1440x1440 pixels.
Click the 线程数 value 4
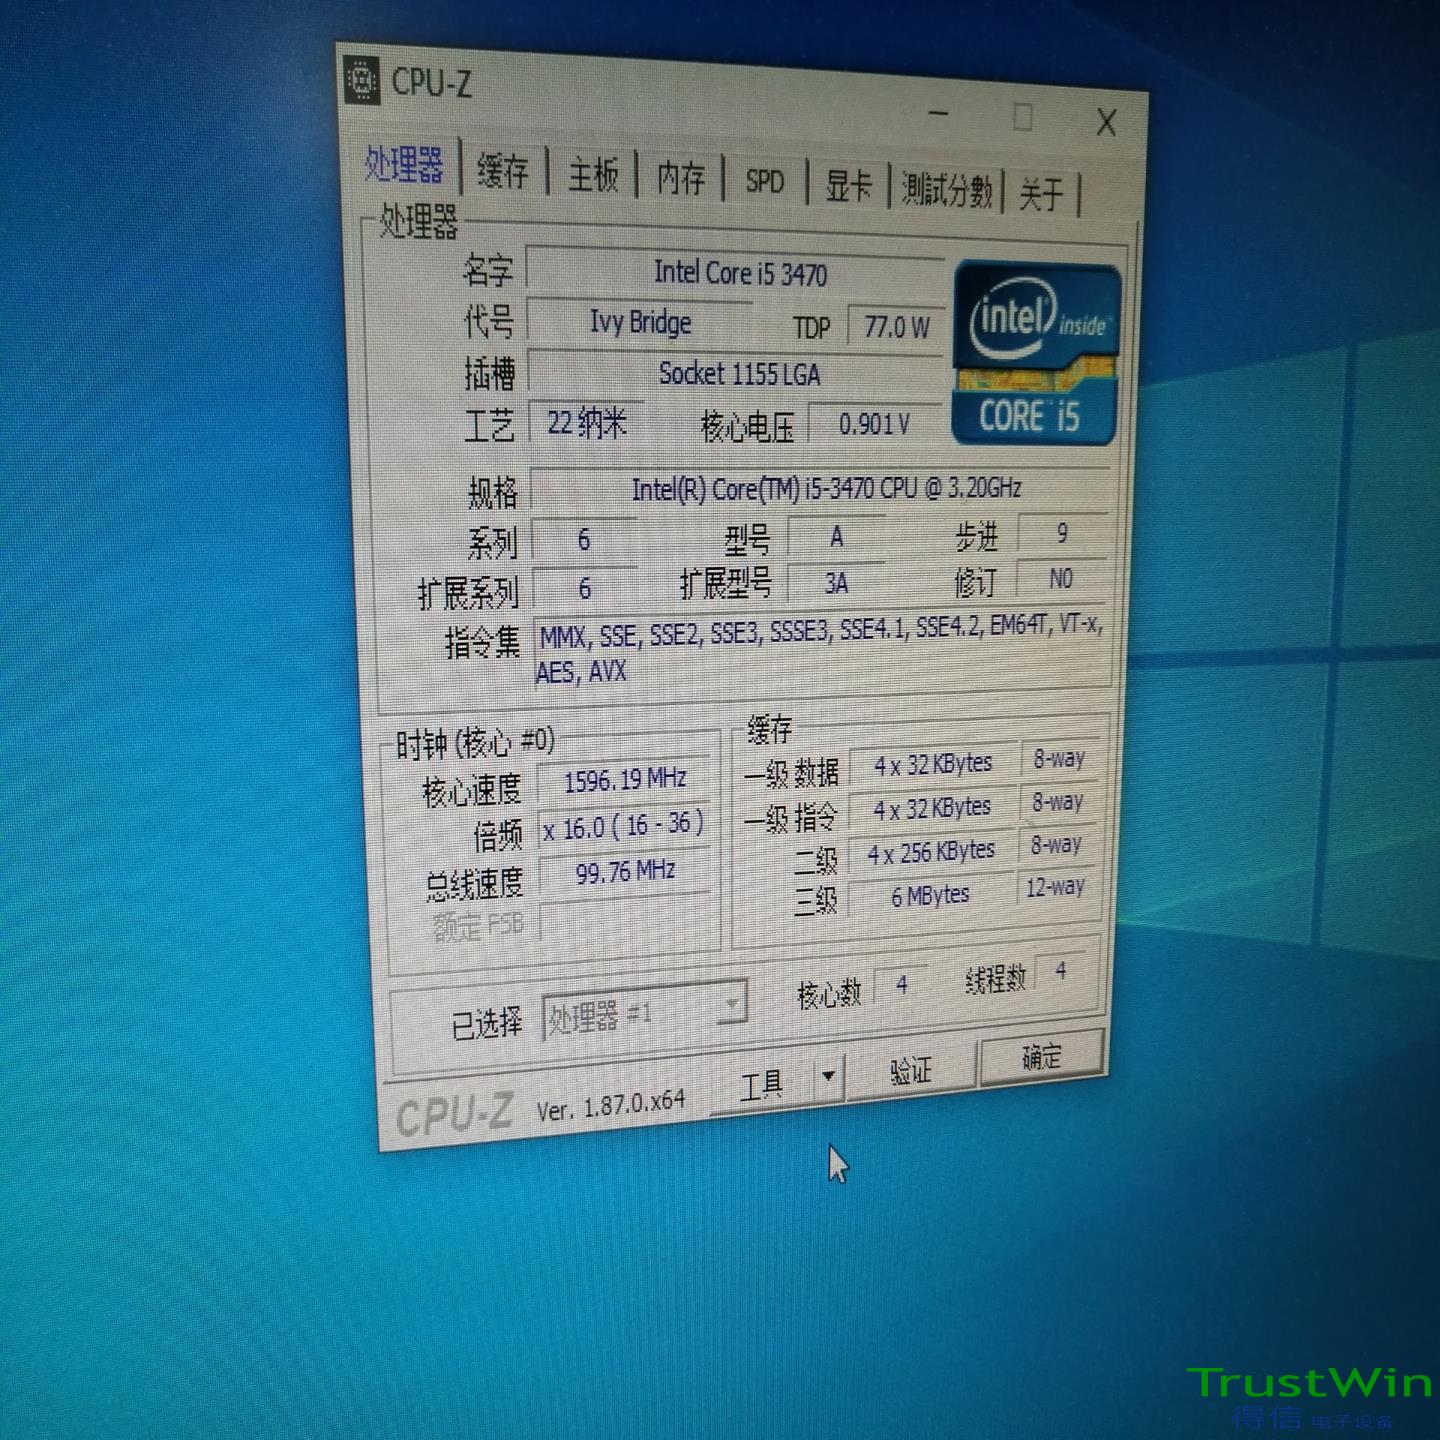pyautogui.click(x=1061, y=971)
